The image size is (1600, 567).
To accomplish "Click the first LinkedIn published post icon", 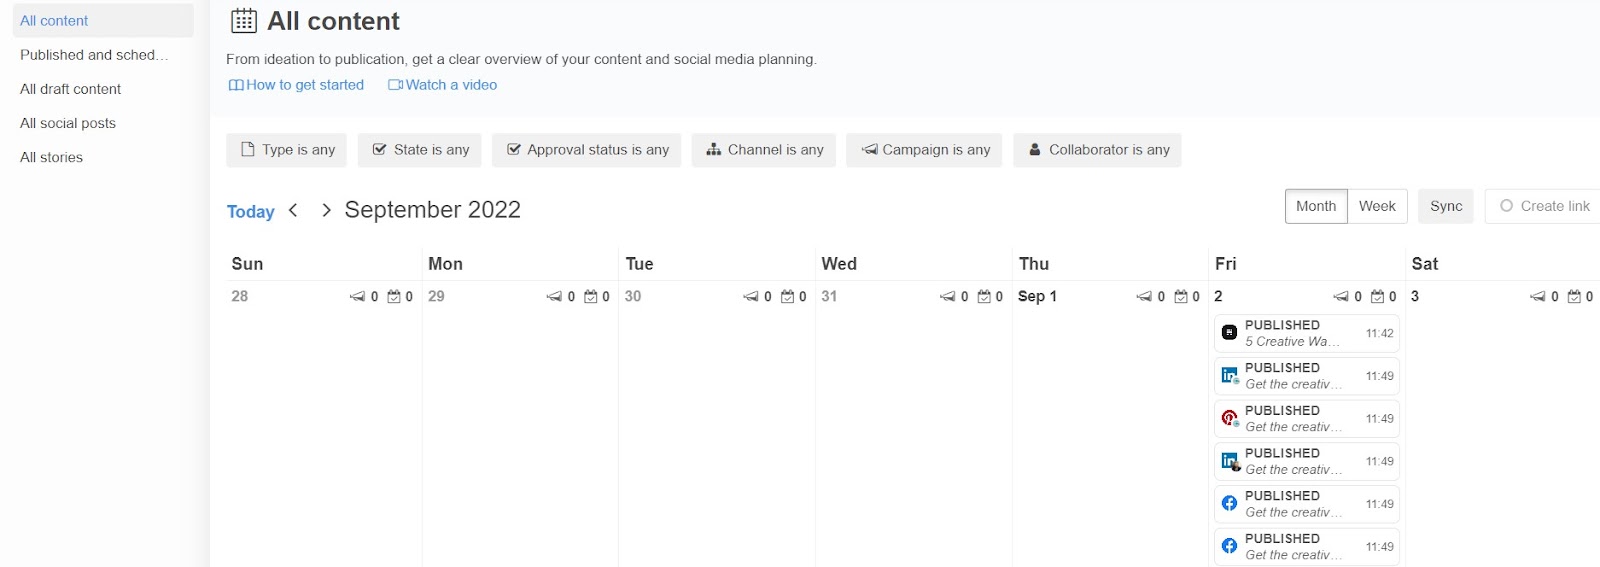I will point(1229,376).
